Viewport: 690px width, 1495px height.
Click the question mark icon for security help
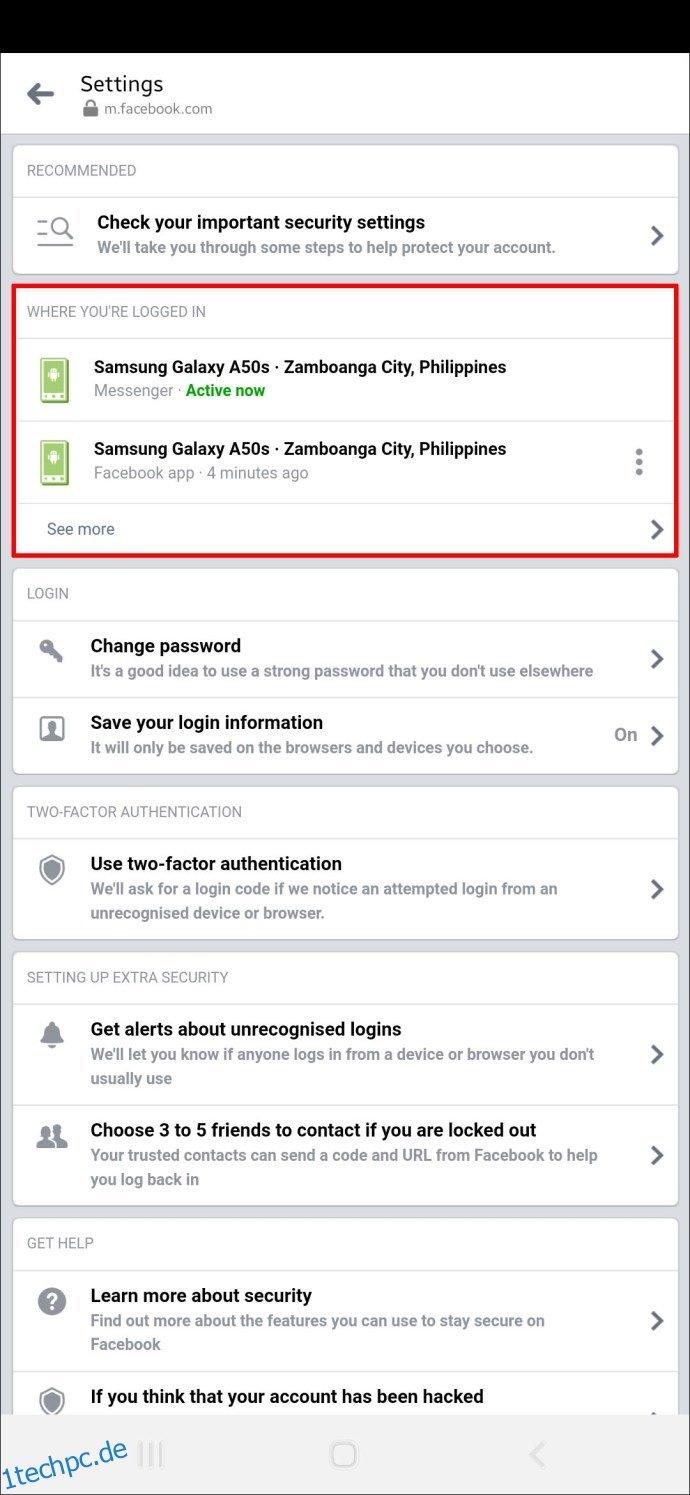pyautogui.click(x=52, y=1301)
